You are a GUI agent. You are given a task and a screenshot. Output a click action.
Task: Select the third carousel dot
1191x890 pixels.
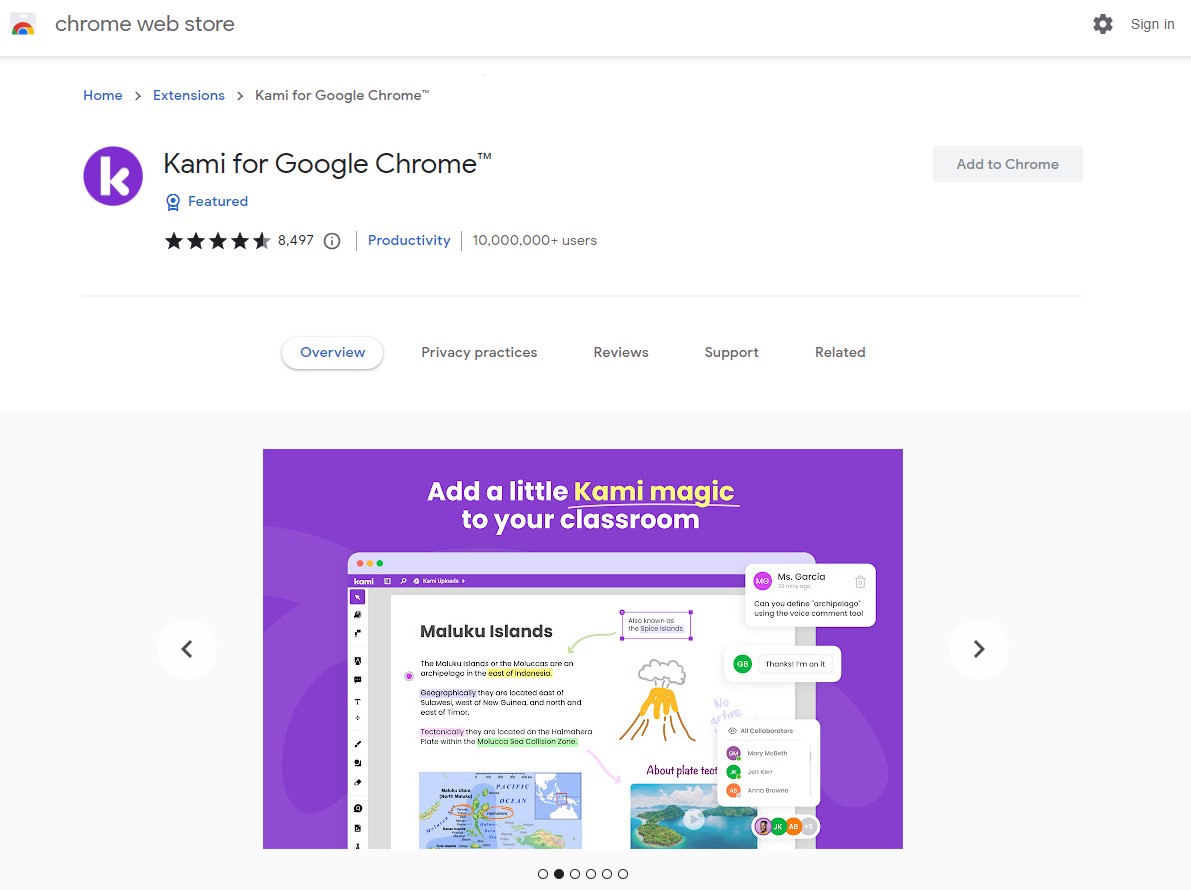575,874
